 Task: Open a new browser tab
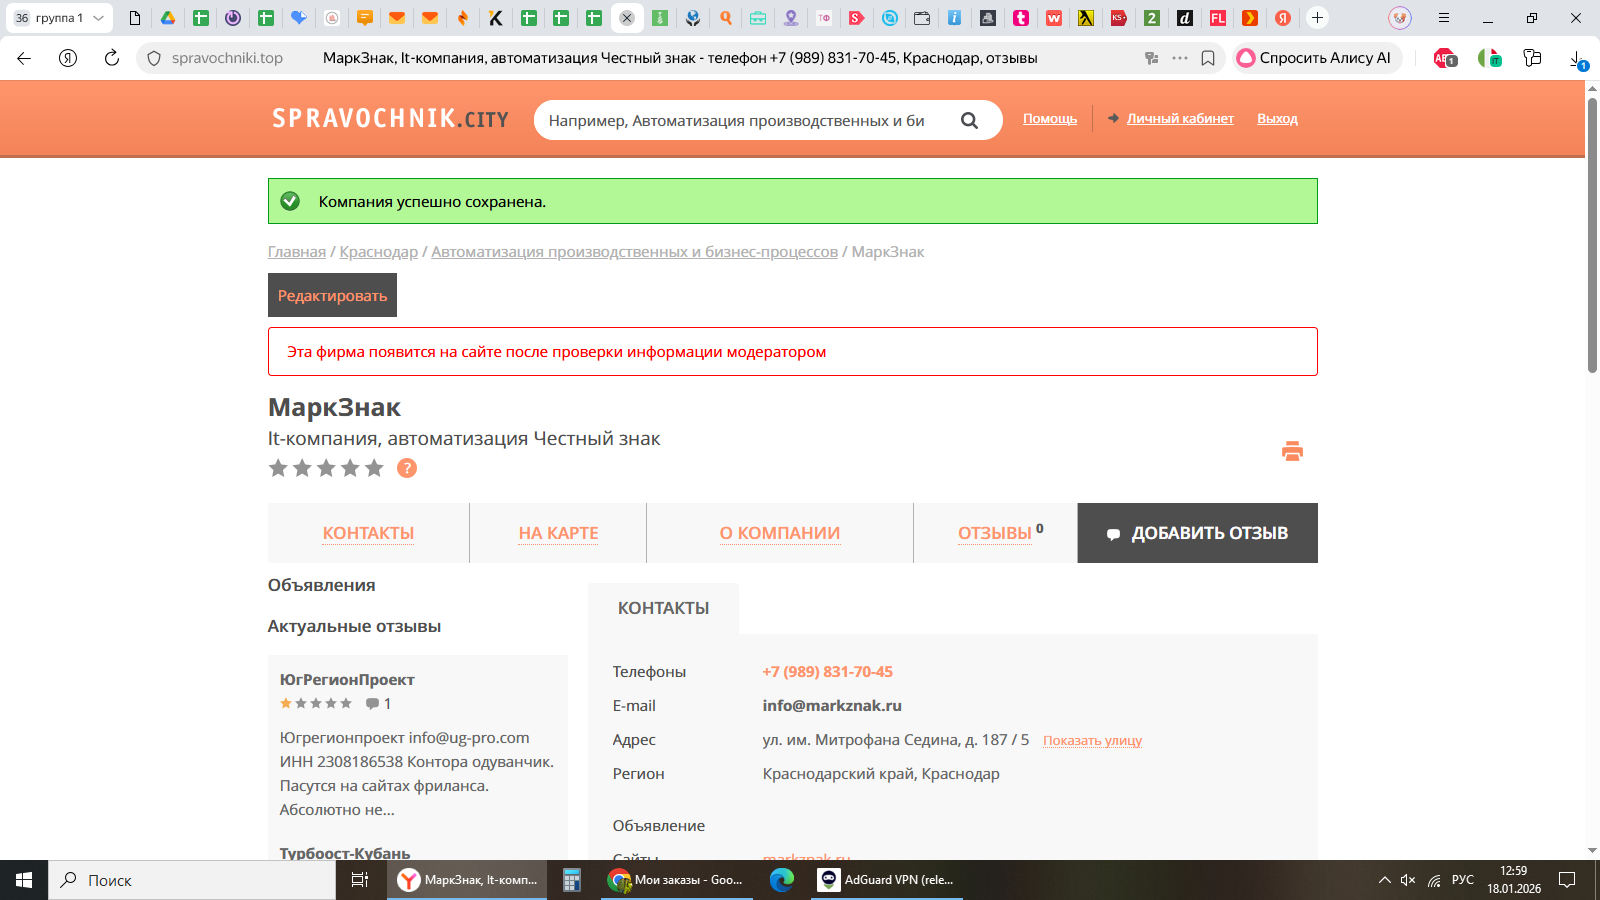[x=1317, y=18]
